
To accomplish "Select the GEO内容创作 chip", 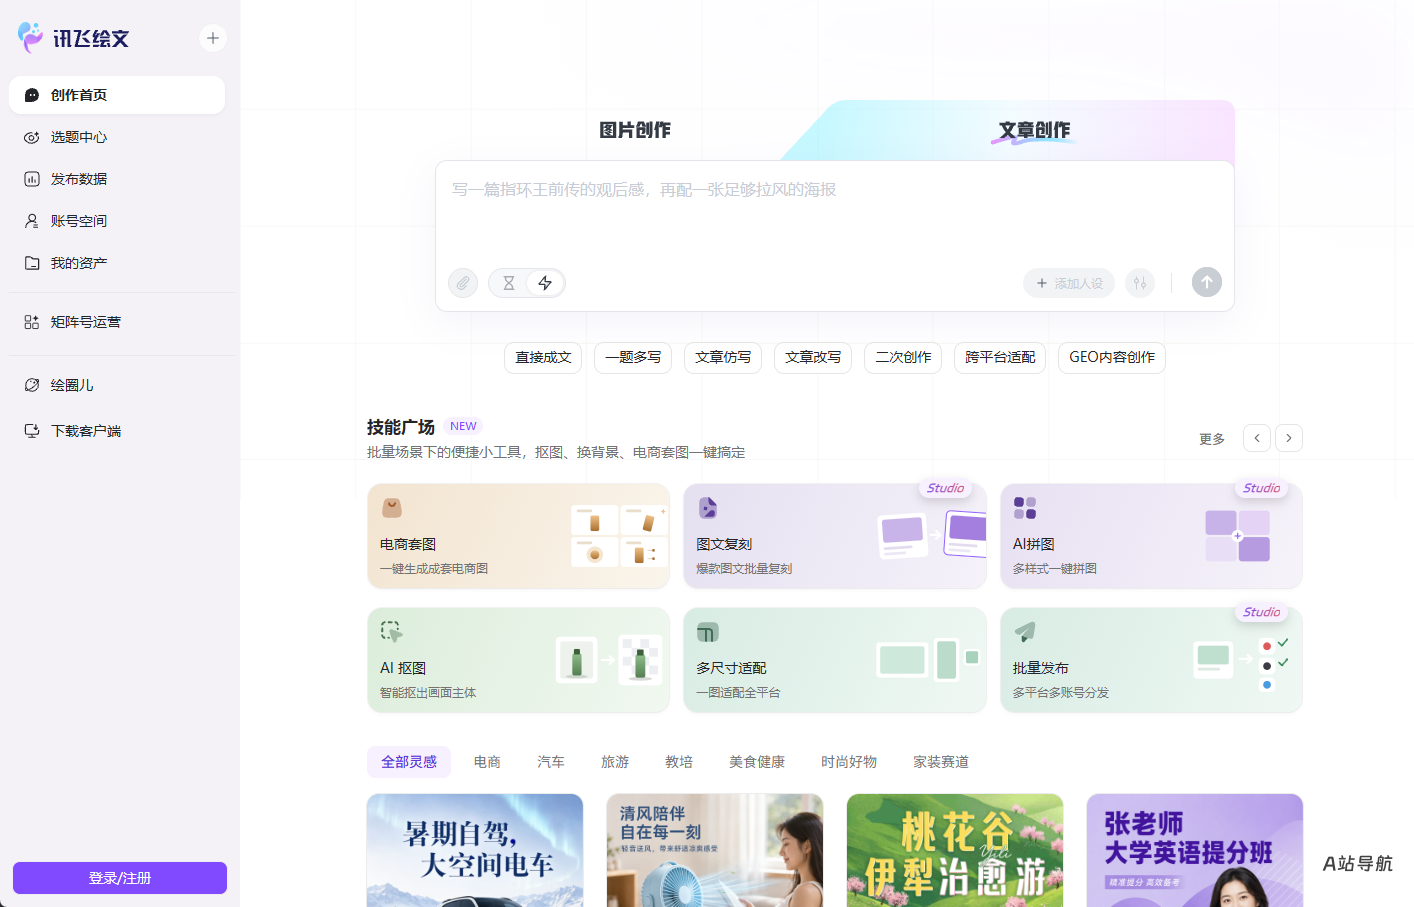I will pos(1112,358).
